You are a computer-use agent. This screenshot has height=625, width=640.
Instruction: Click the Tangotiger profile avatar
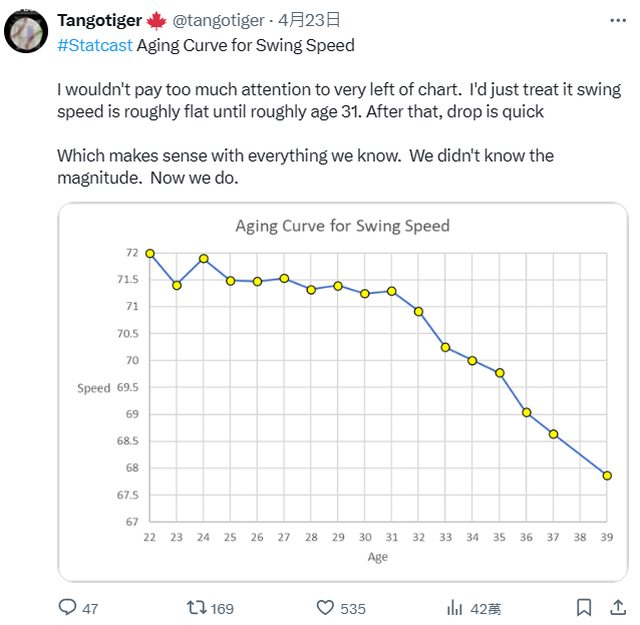click(27, 32)
